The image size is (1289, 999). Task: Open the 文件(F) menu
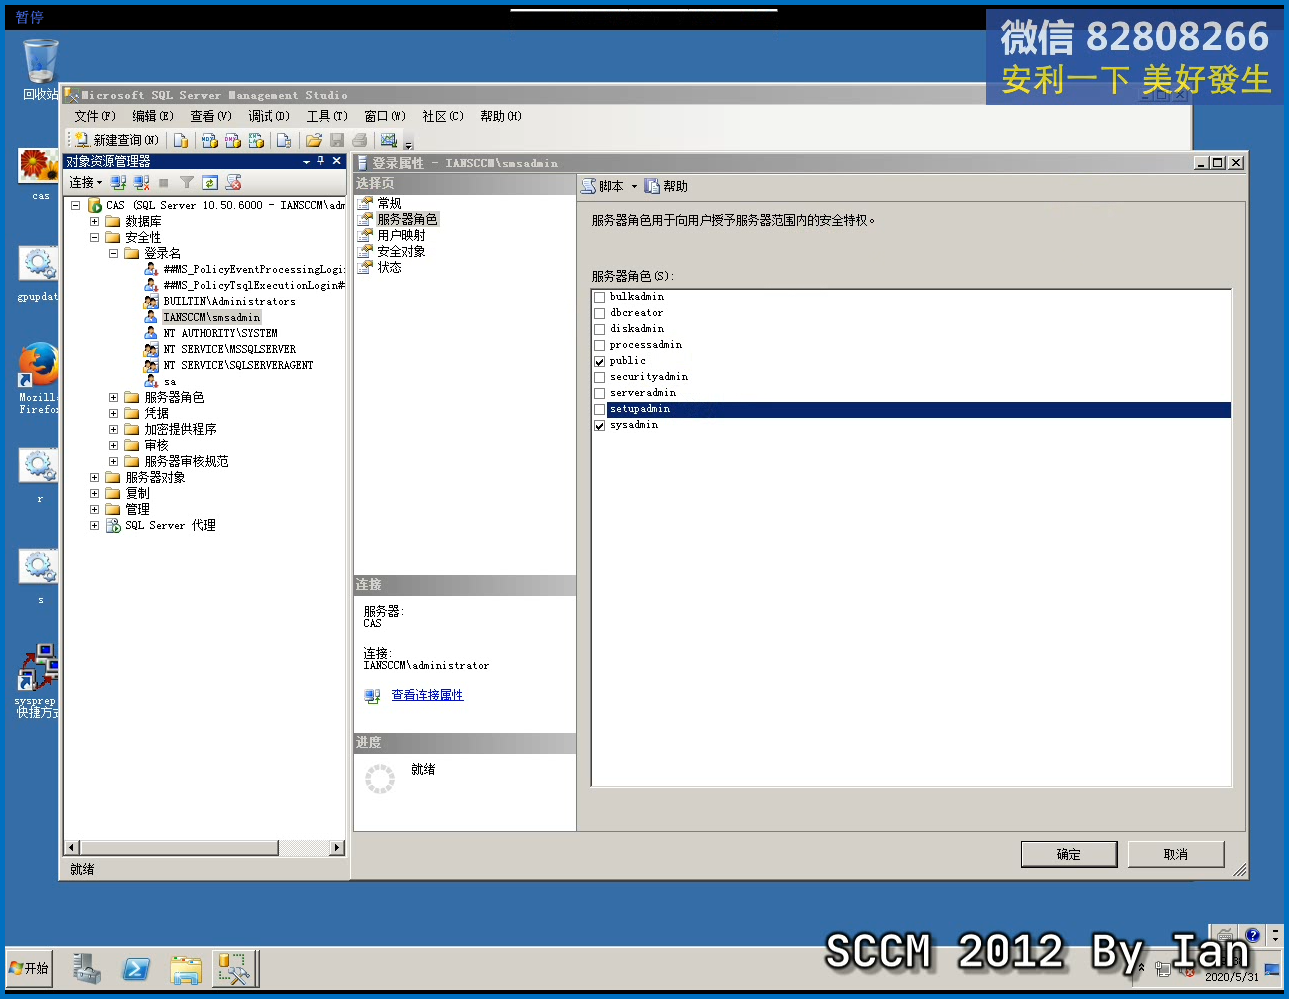95,116
